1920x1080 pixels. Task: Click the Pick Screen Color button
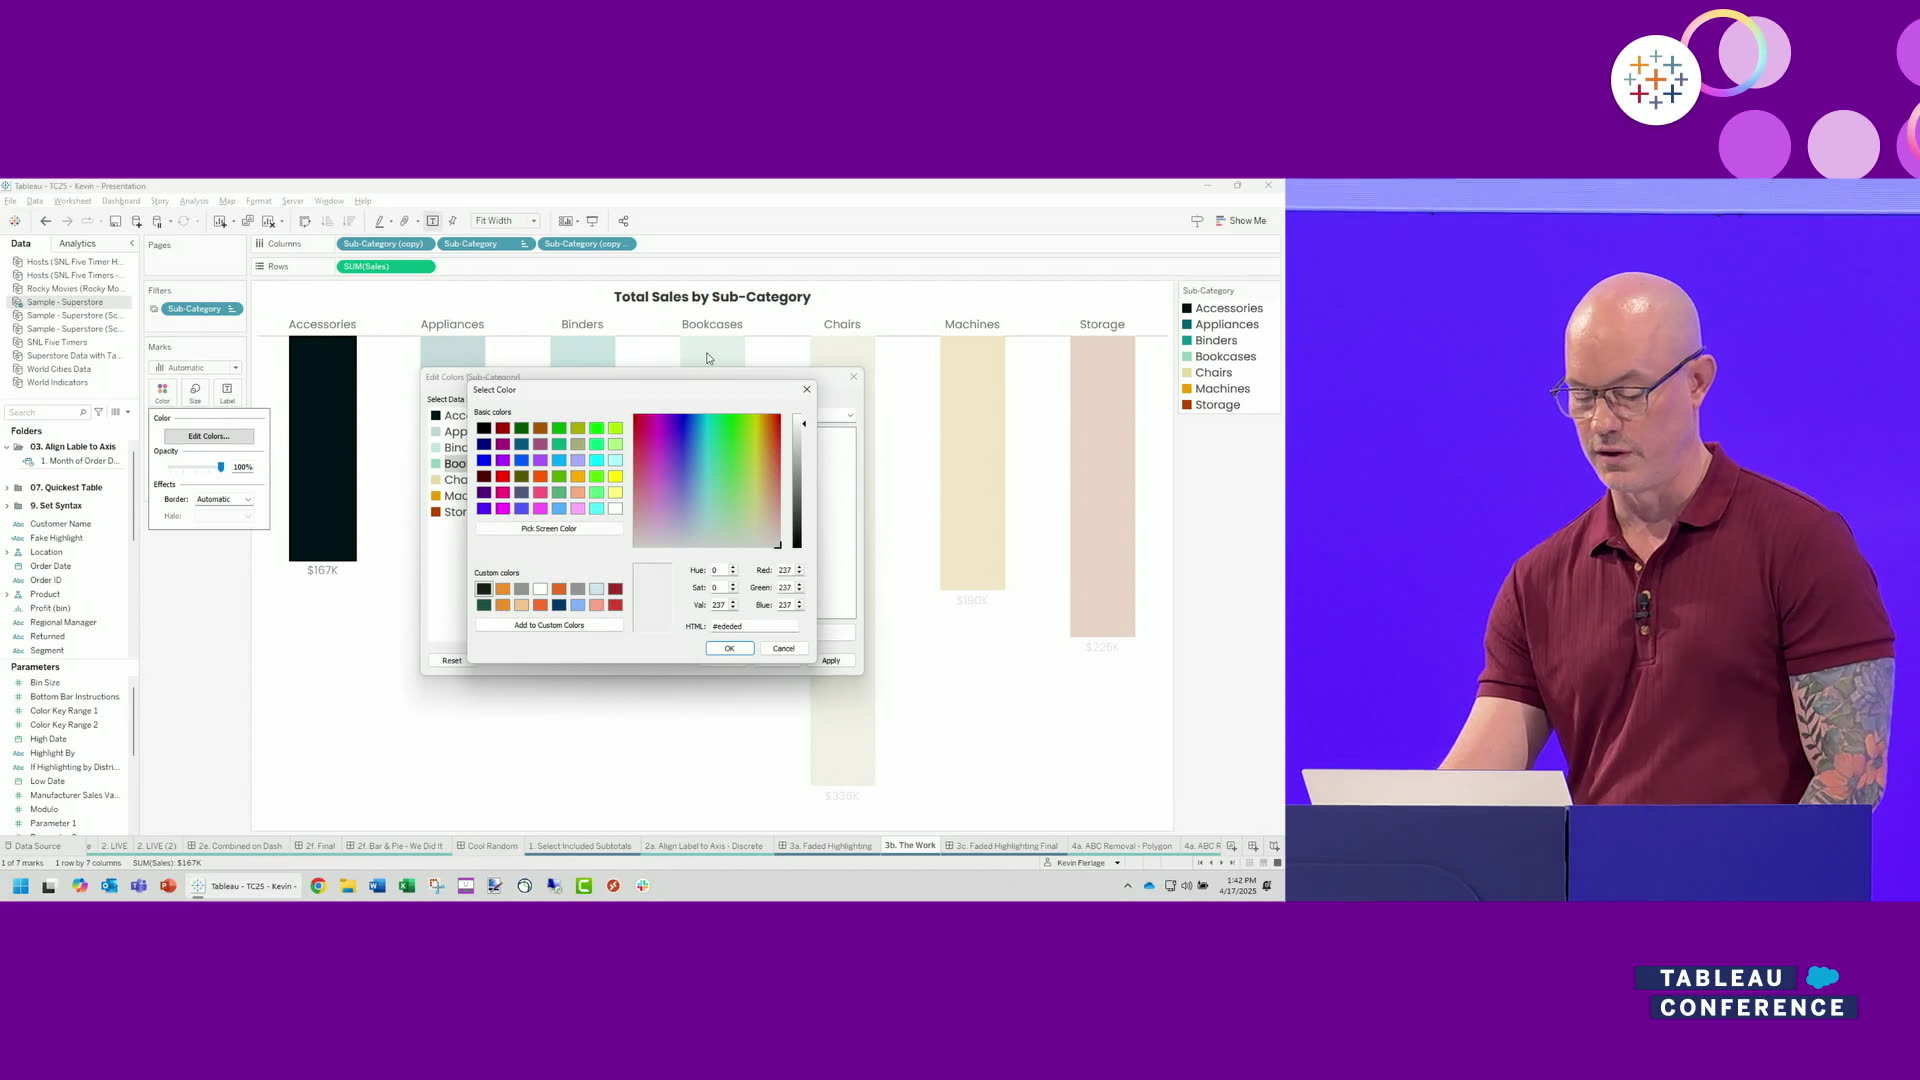pos(548,528)
